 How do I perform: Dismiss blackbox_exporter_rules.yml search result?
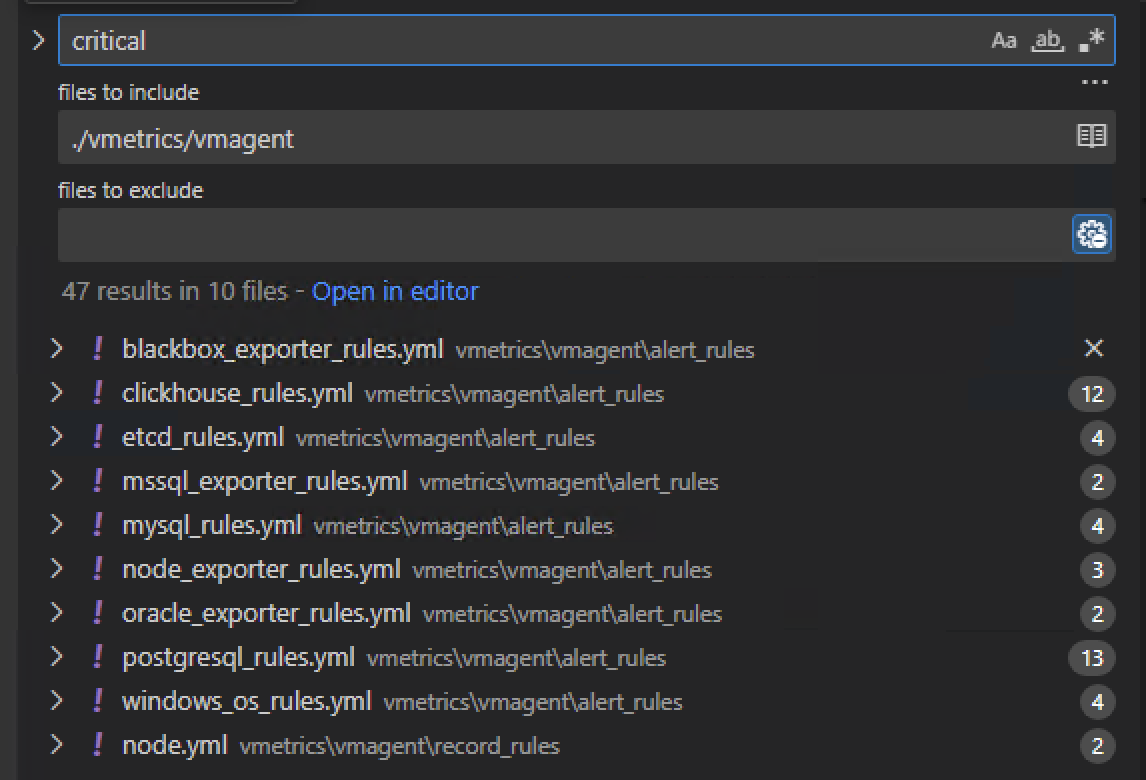point(1094,348)
